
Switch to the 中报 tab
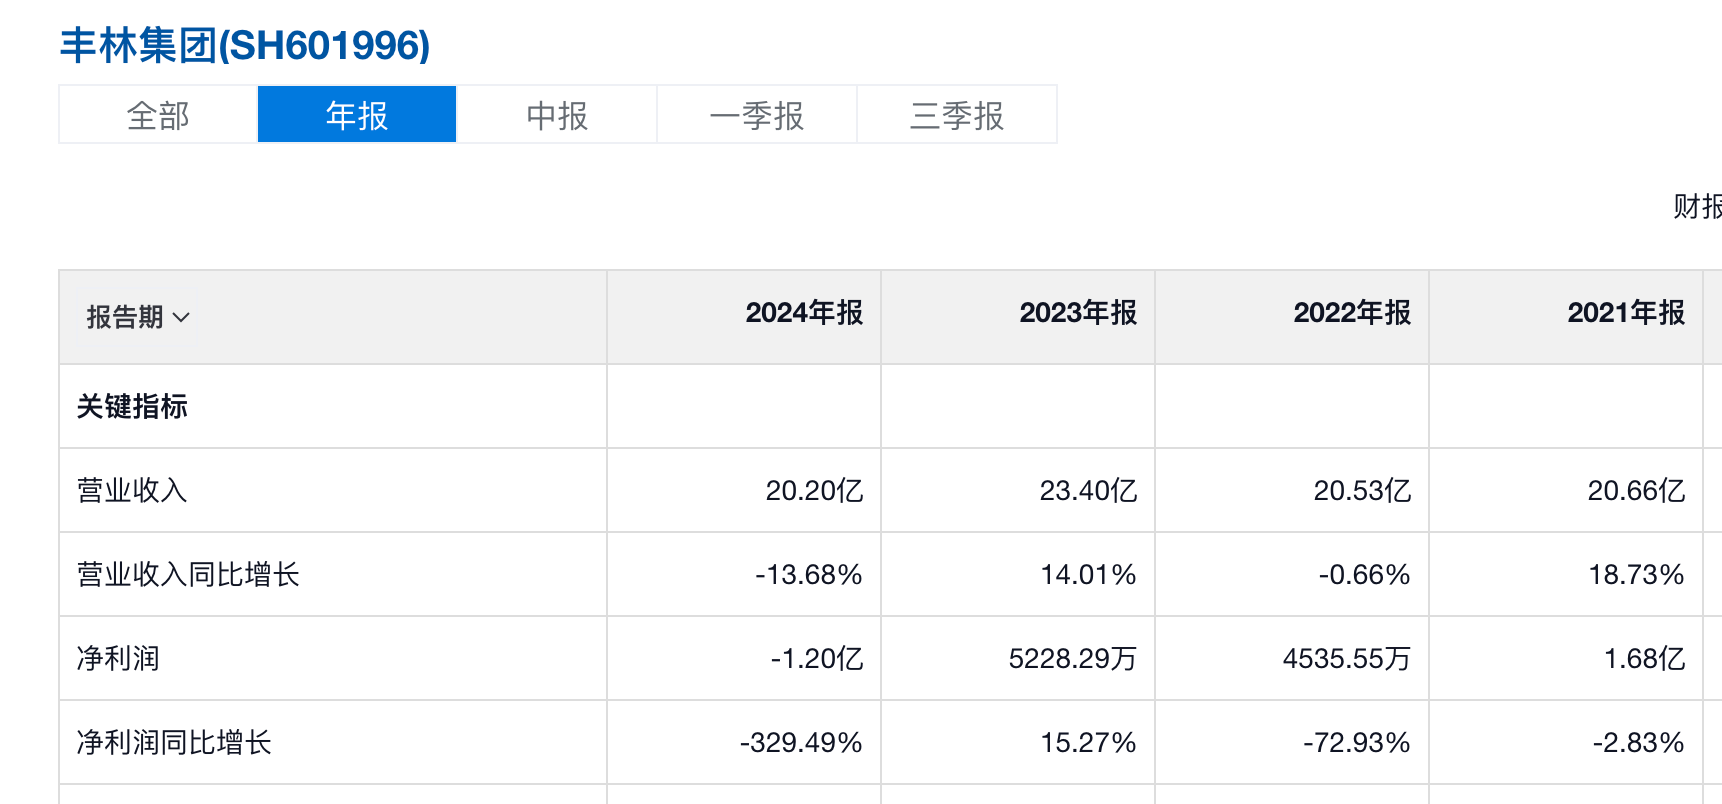coord(557,115)
